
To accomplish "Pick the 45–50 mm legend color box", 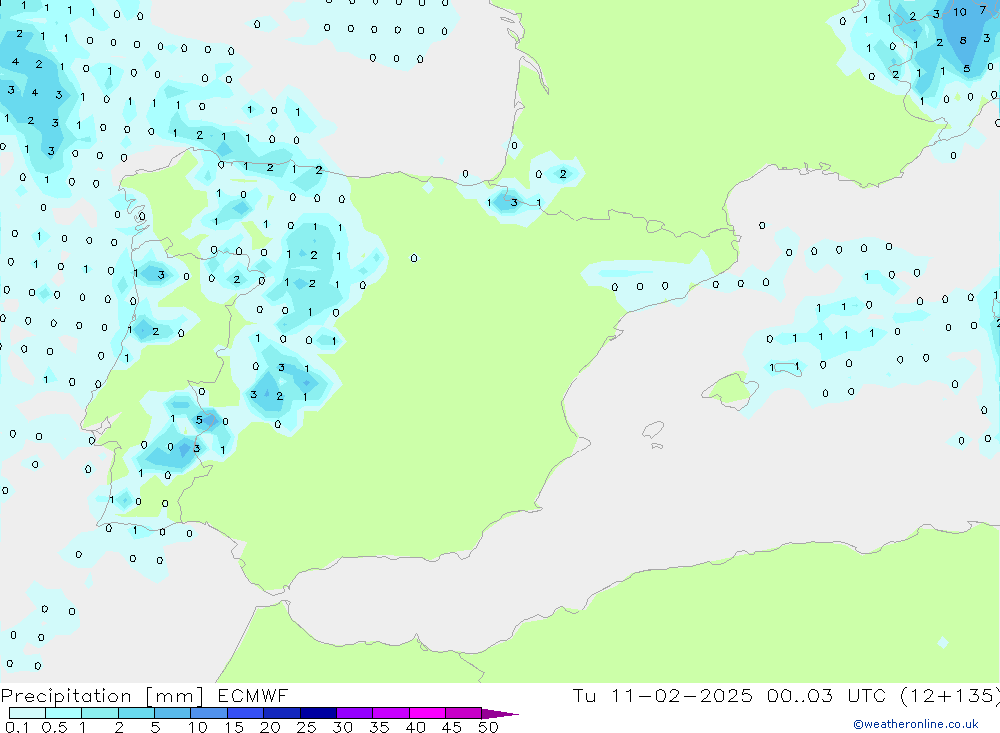I will click(x=463, y=713).
